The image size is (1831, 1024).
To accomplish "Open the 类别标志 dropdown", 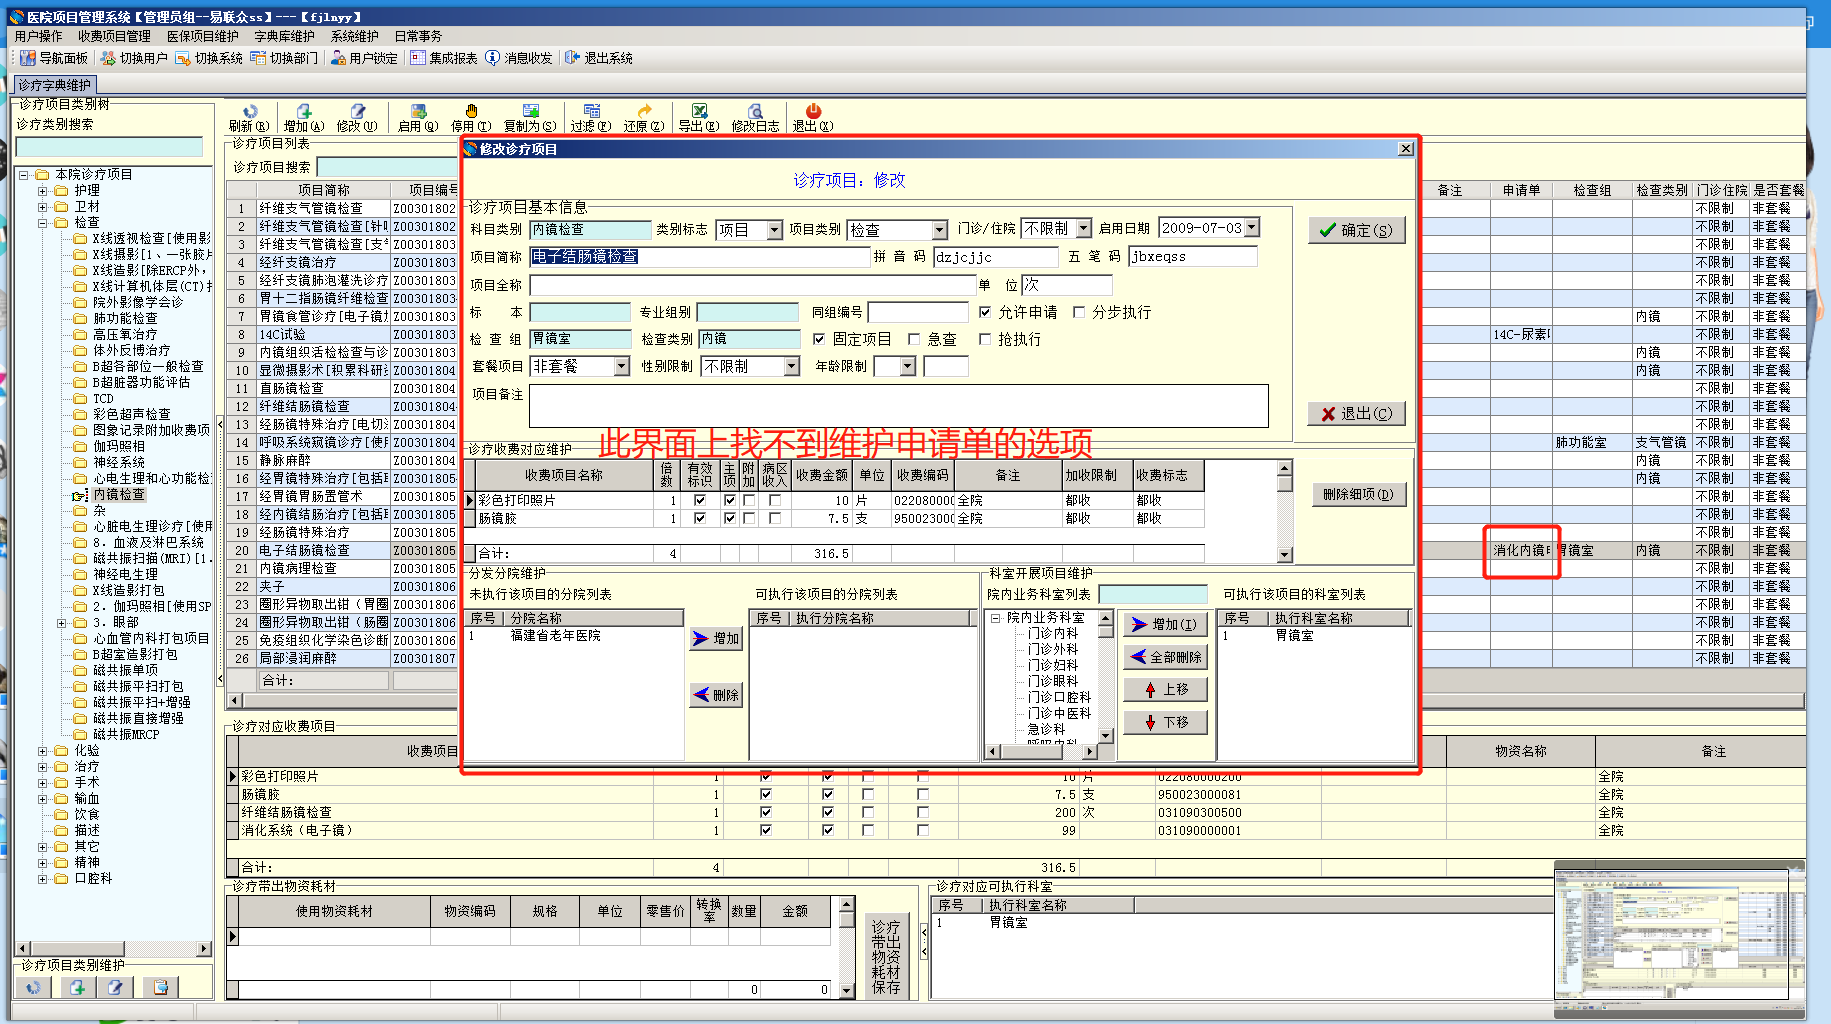I will tap(774, 230).
